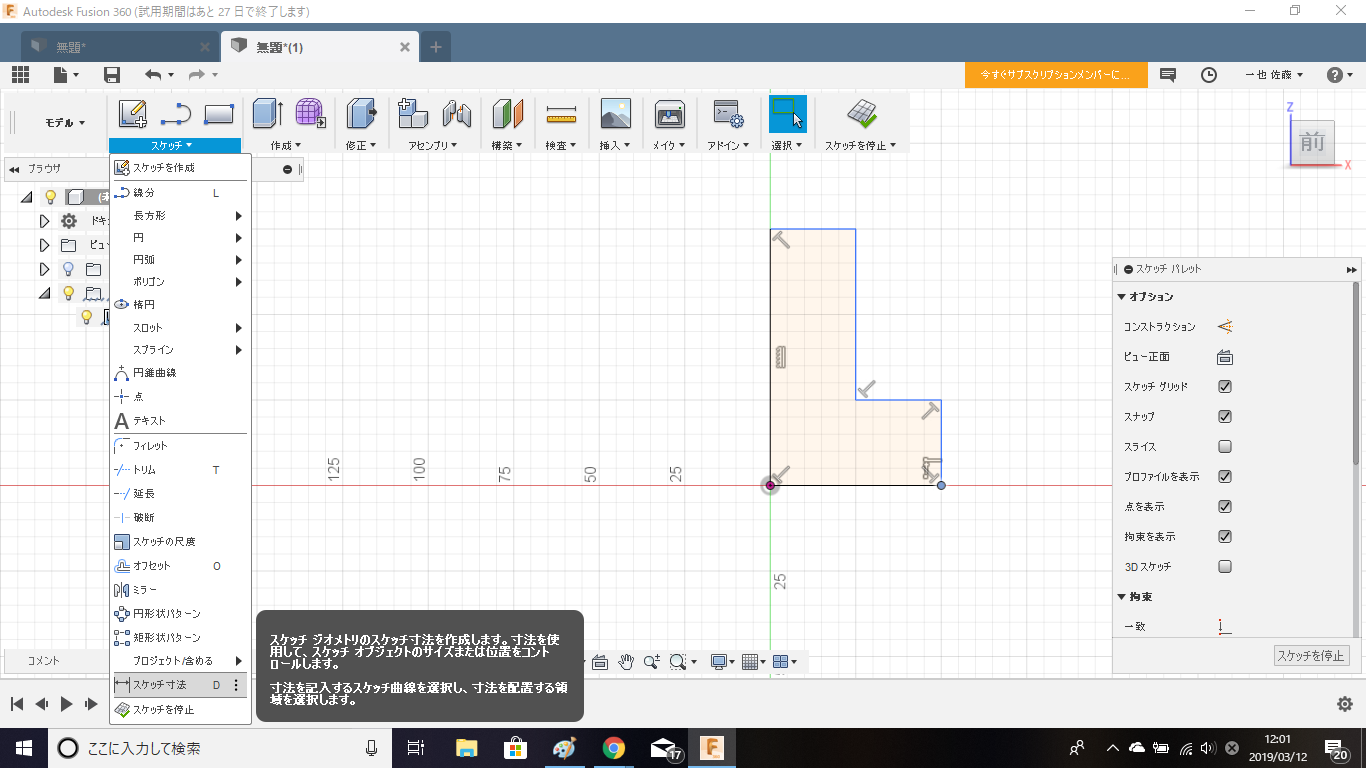Click スケッチを停止 button in sketch palette
This screenshot has width=1366, height=768.
coord(1312,656)
